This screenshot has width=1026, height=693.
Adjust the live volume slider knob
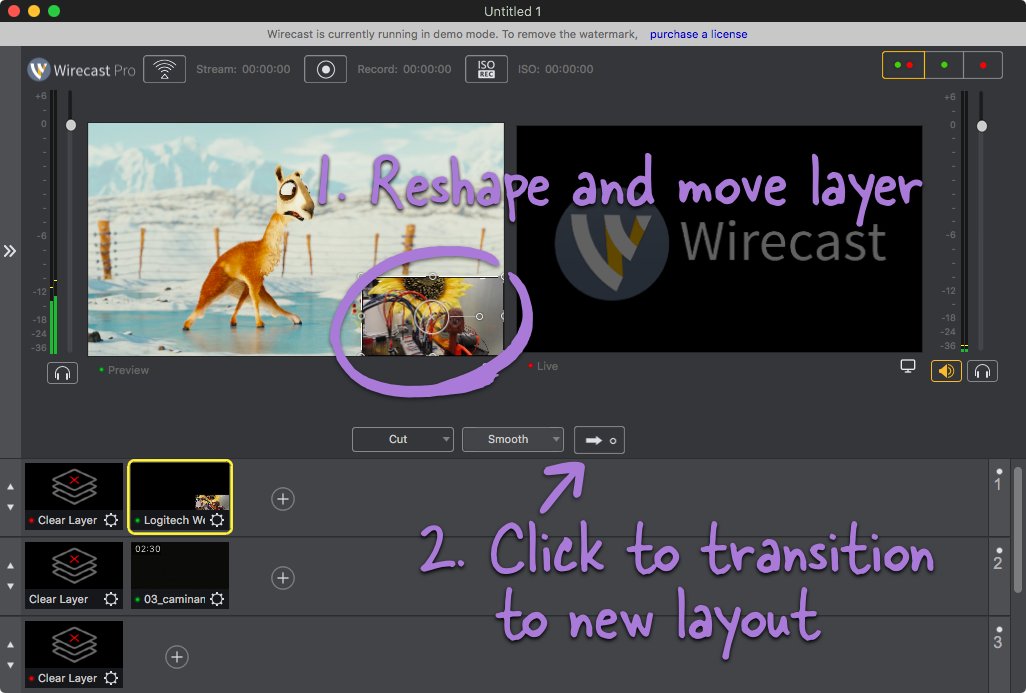point(982,126)
